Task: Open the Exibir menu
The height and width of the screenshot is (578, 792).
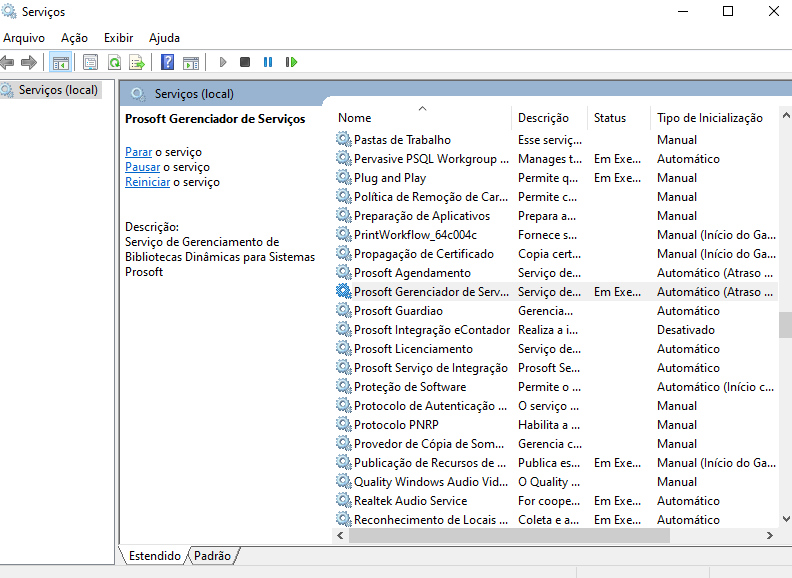Action: 118,38
